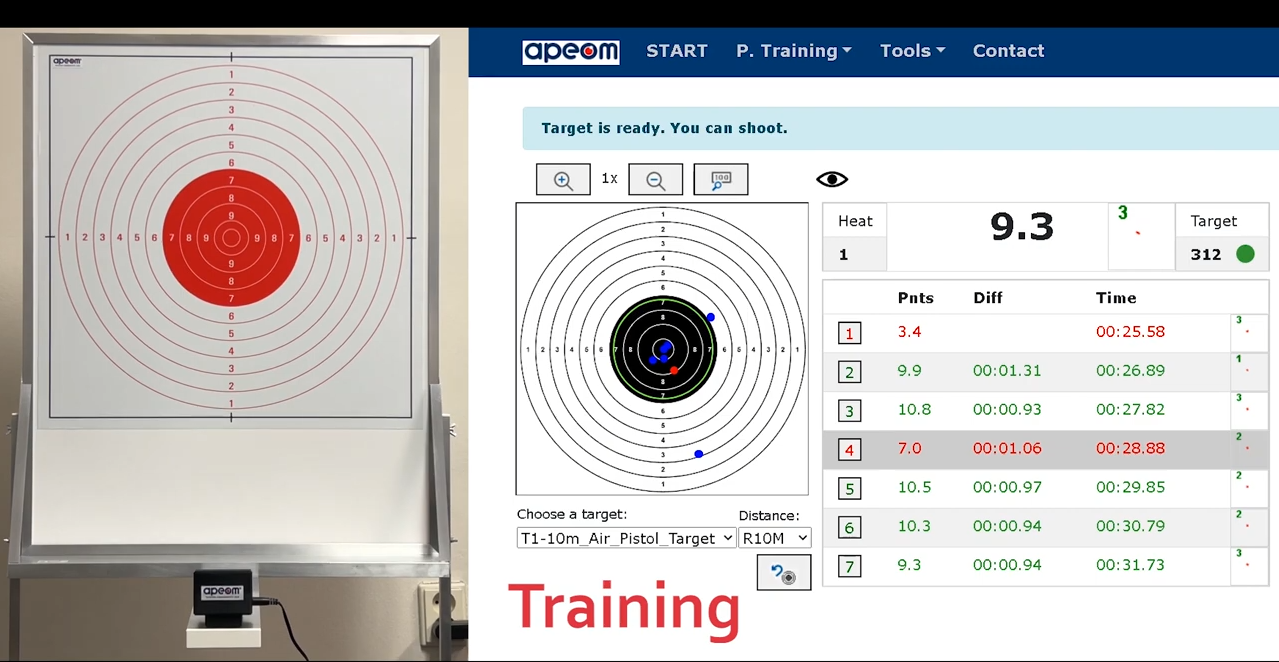Go to the Contact page
The image size is (1279, 662).
pos(1008,51)
